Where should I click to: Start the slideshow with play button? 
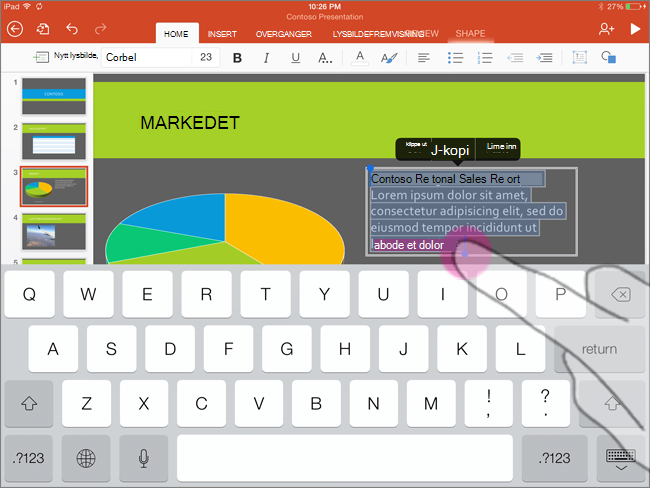635,29
